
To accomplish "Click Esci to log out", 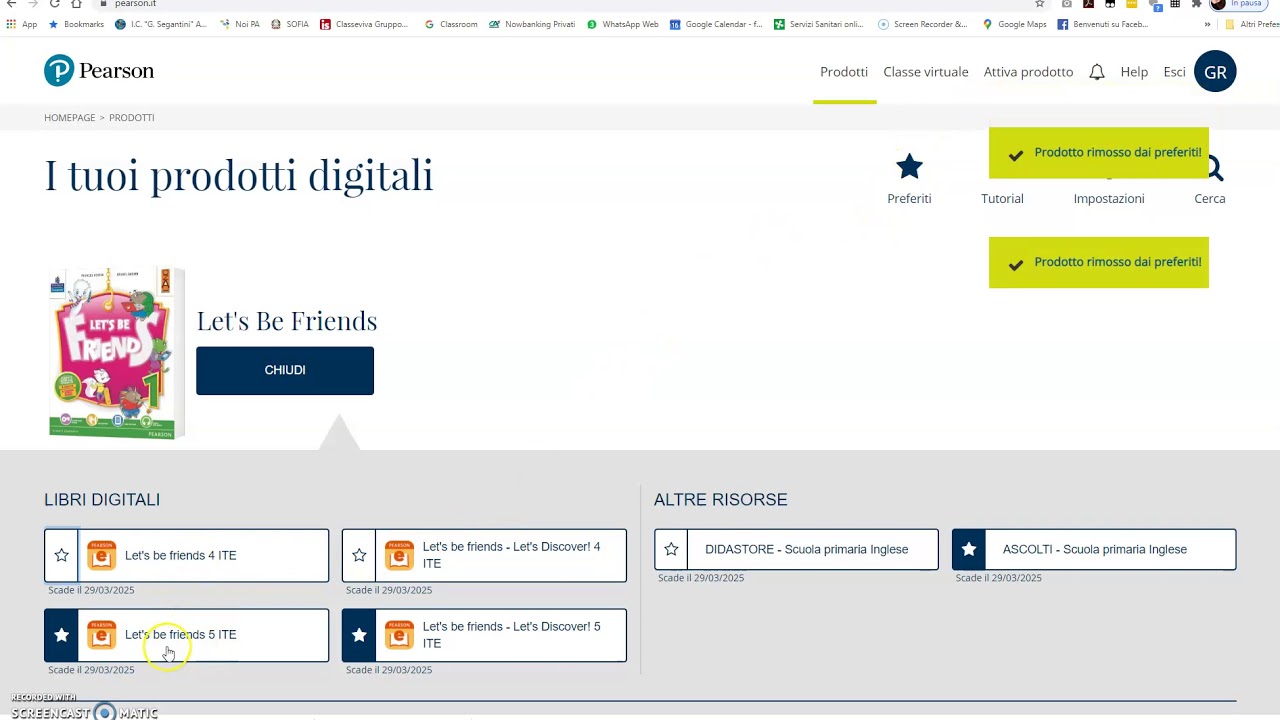I will click(1174, 72).
